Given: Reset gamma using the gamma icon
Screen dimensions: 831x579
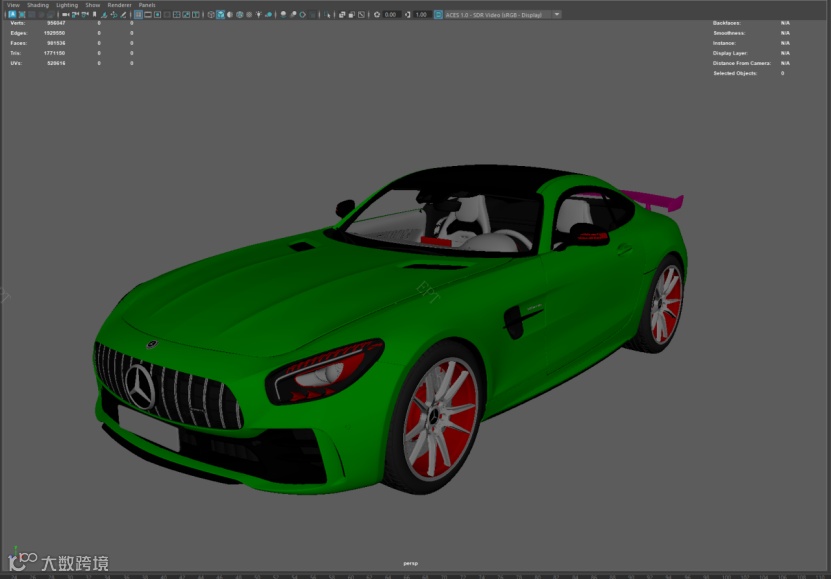Looking at the screenshot, I should click(408, 15).
